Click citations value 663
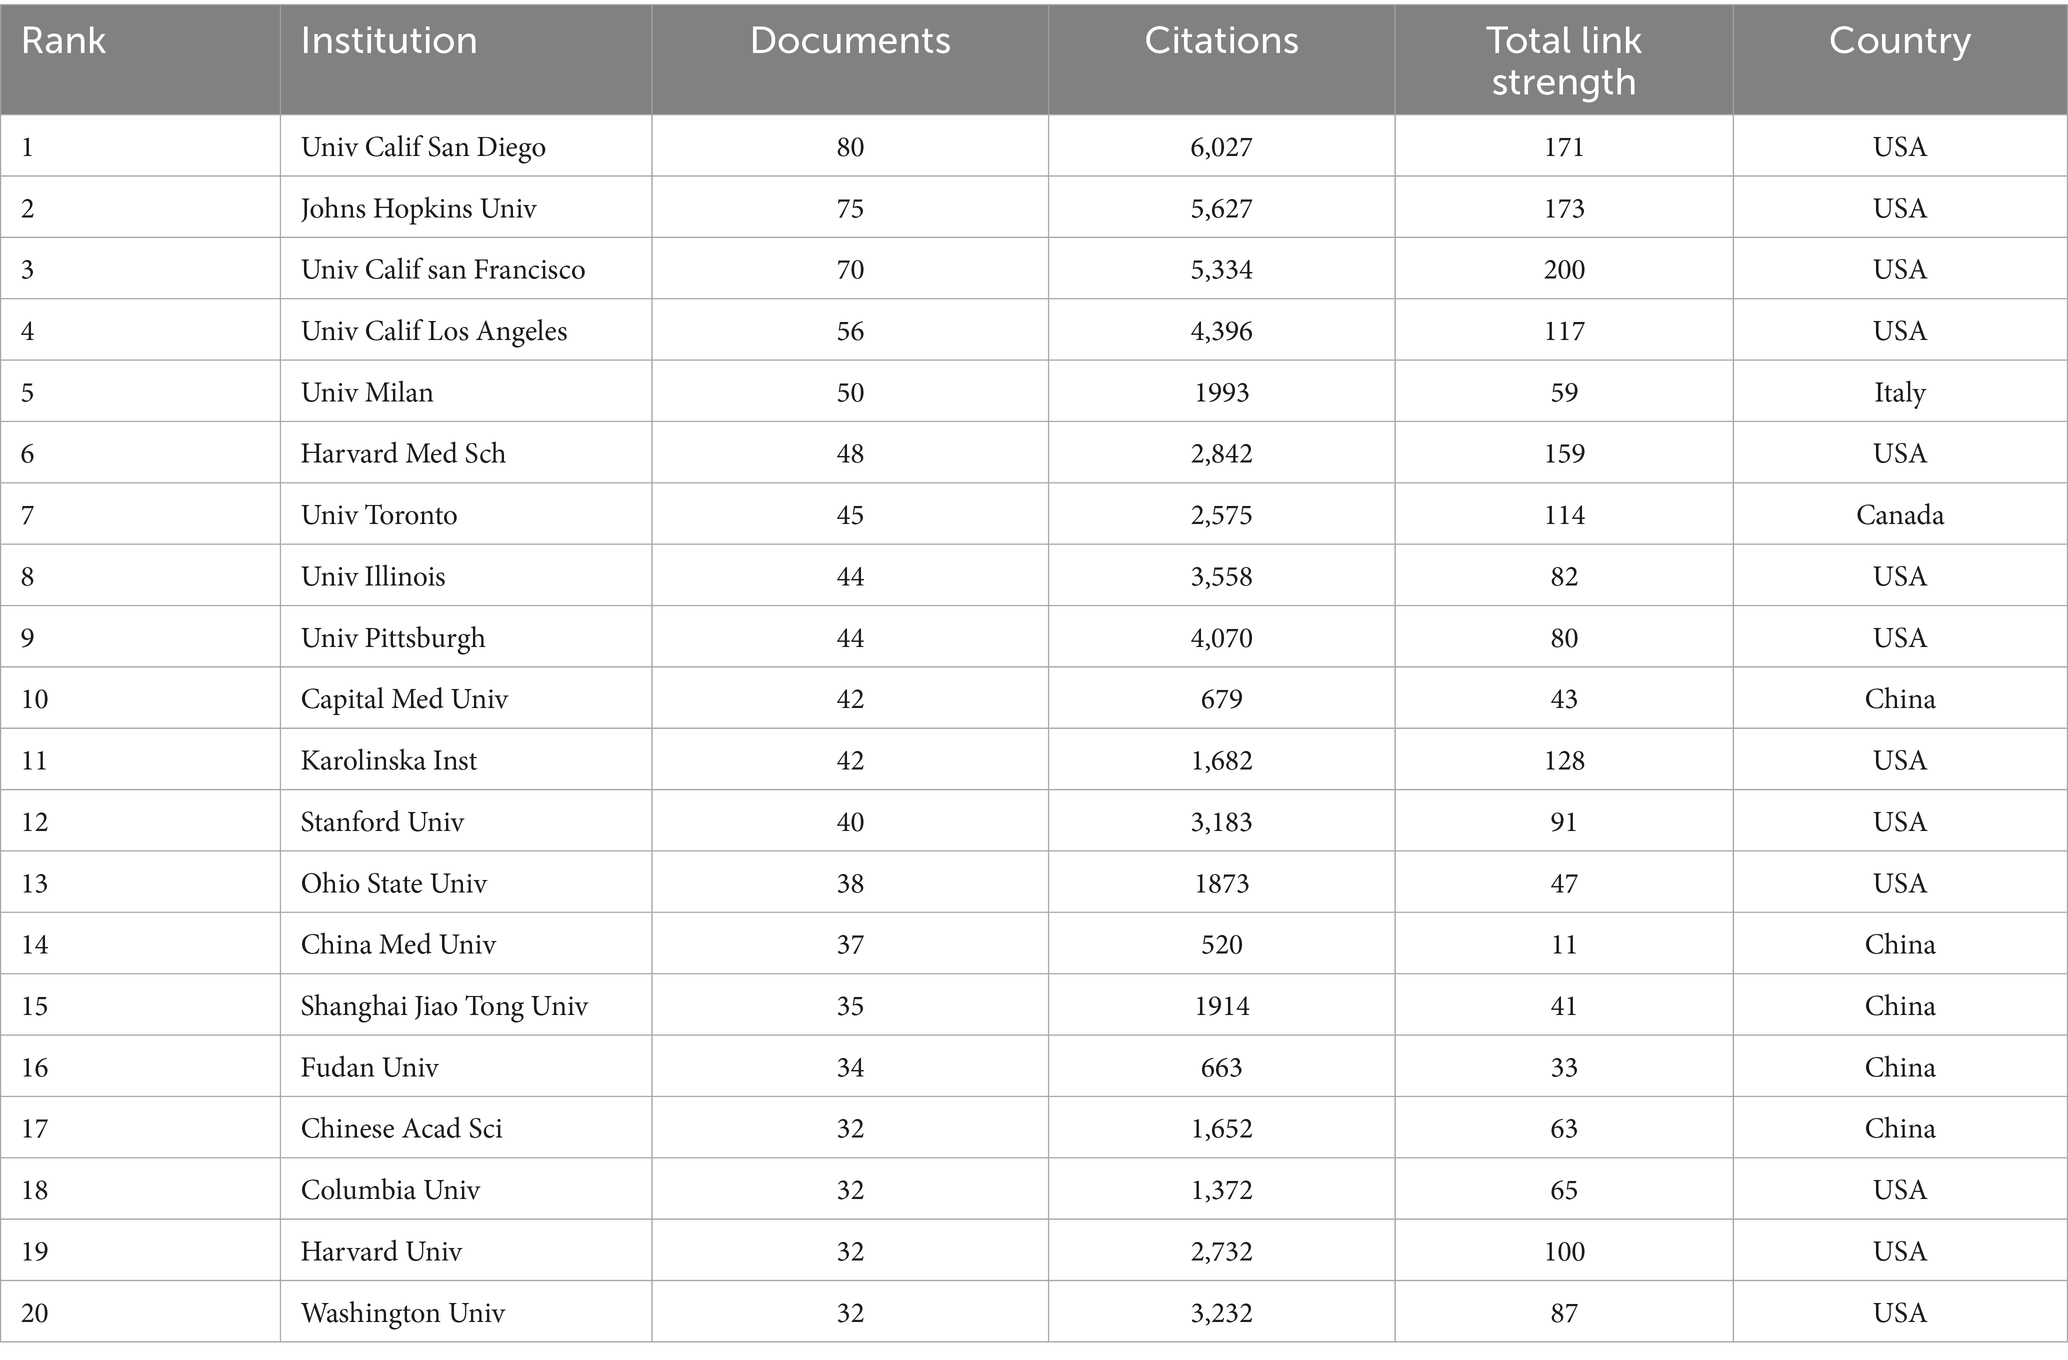 tap(1221, 1067)
